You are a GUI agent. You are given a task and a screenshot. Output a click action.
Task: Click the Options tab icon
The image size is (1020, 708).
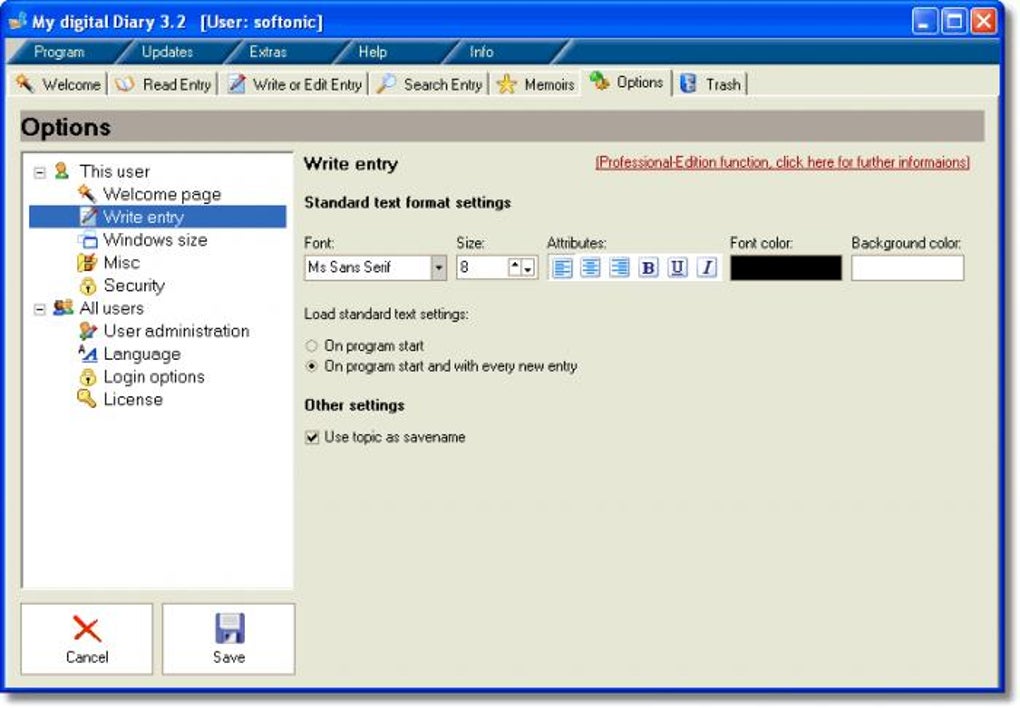600,81
